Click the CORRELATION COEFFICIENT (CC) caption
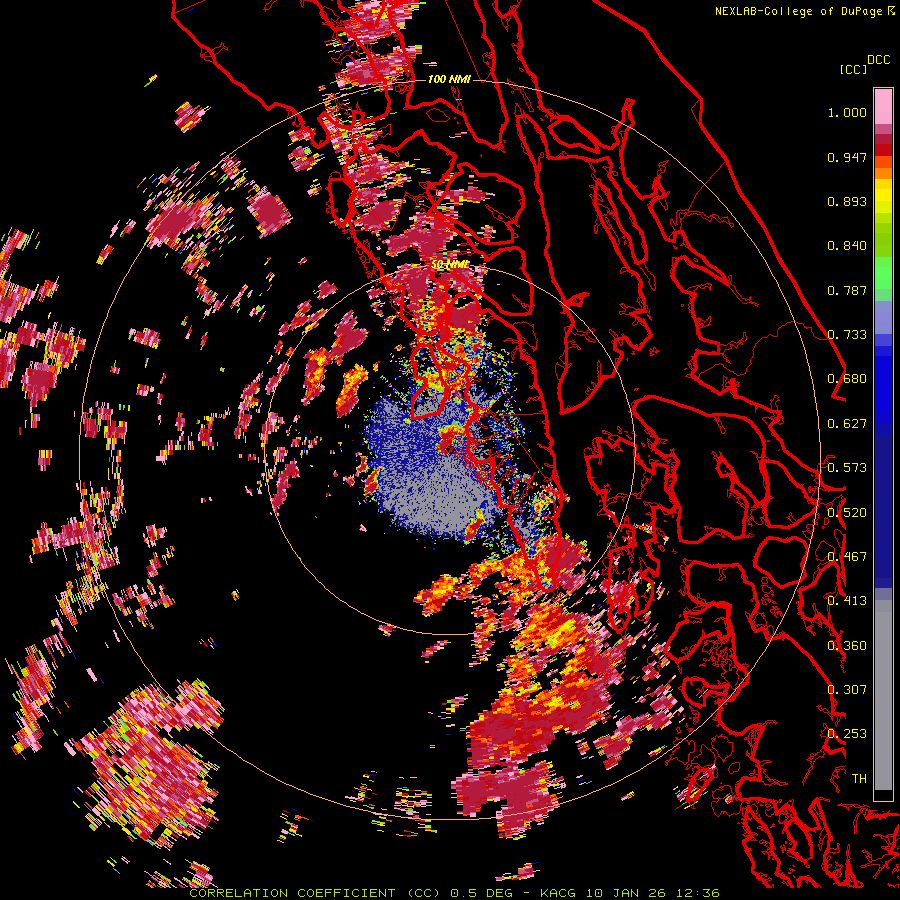The image size is (900, 900). (315, 893)
